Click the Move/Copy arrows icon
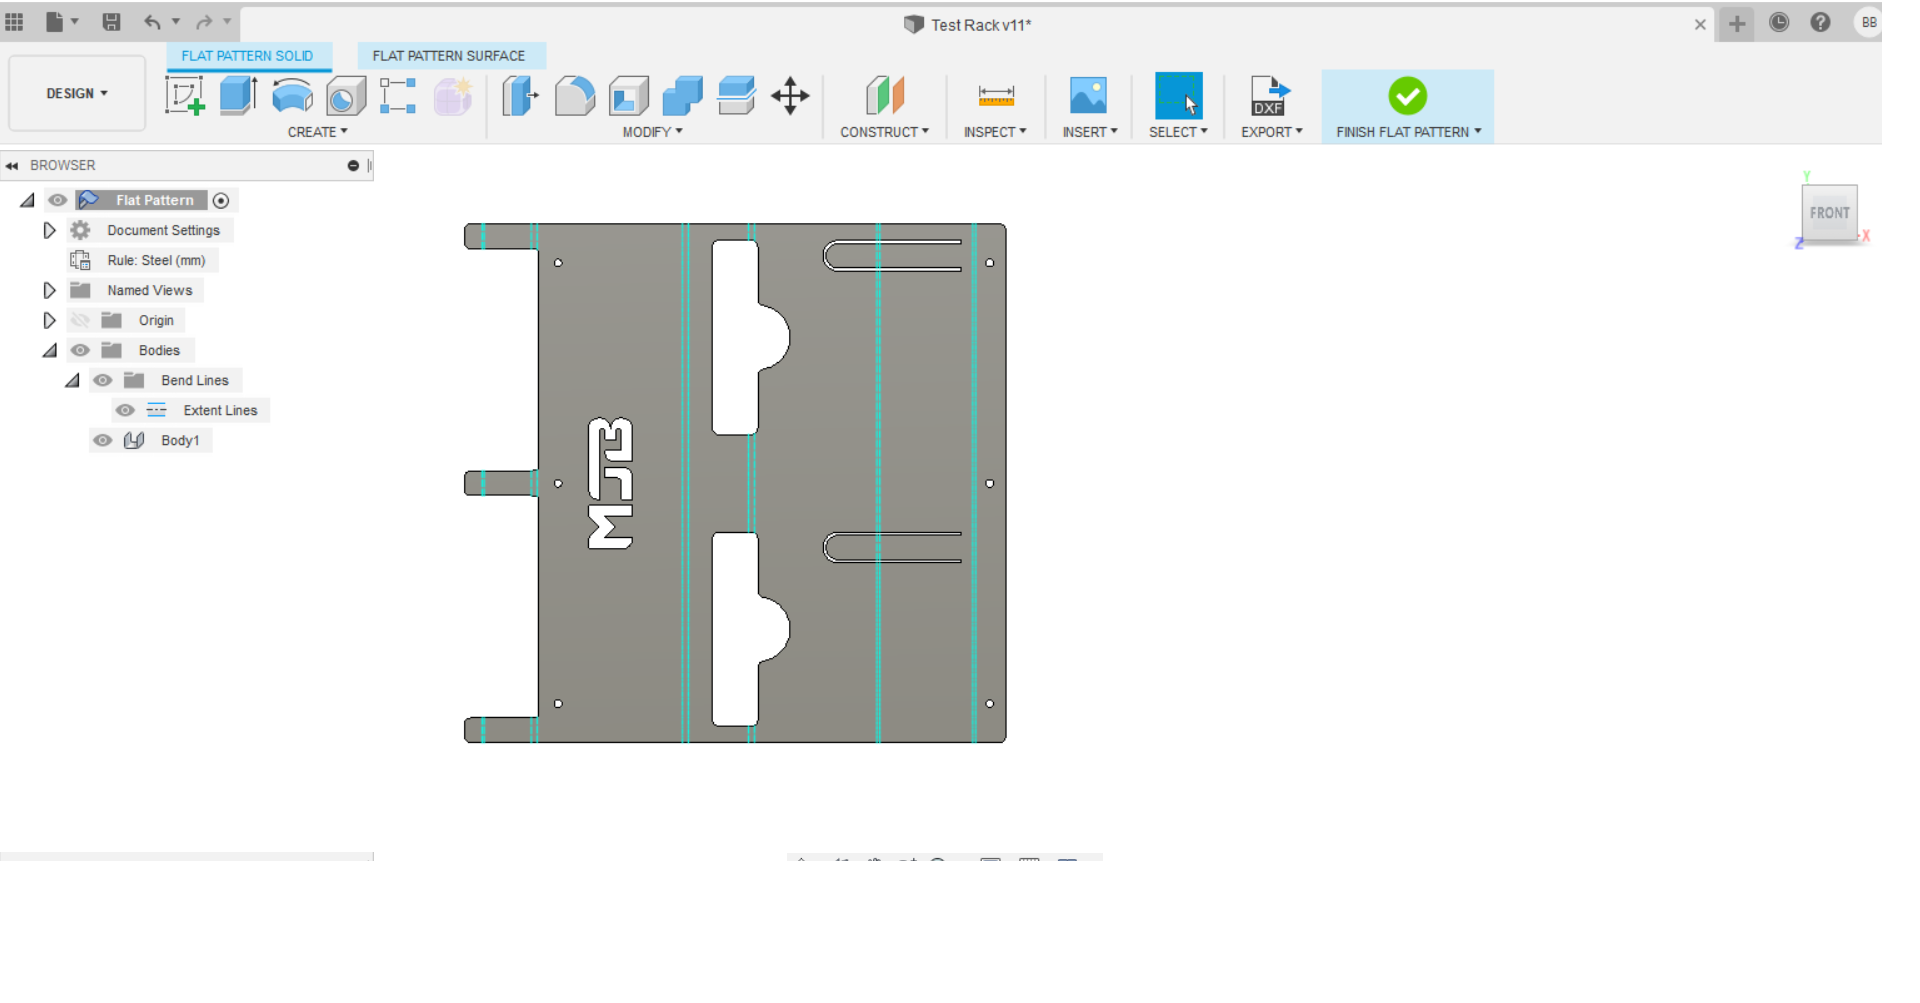The height and width of the screenshot is (1003, 1920). pos(790,96)
